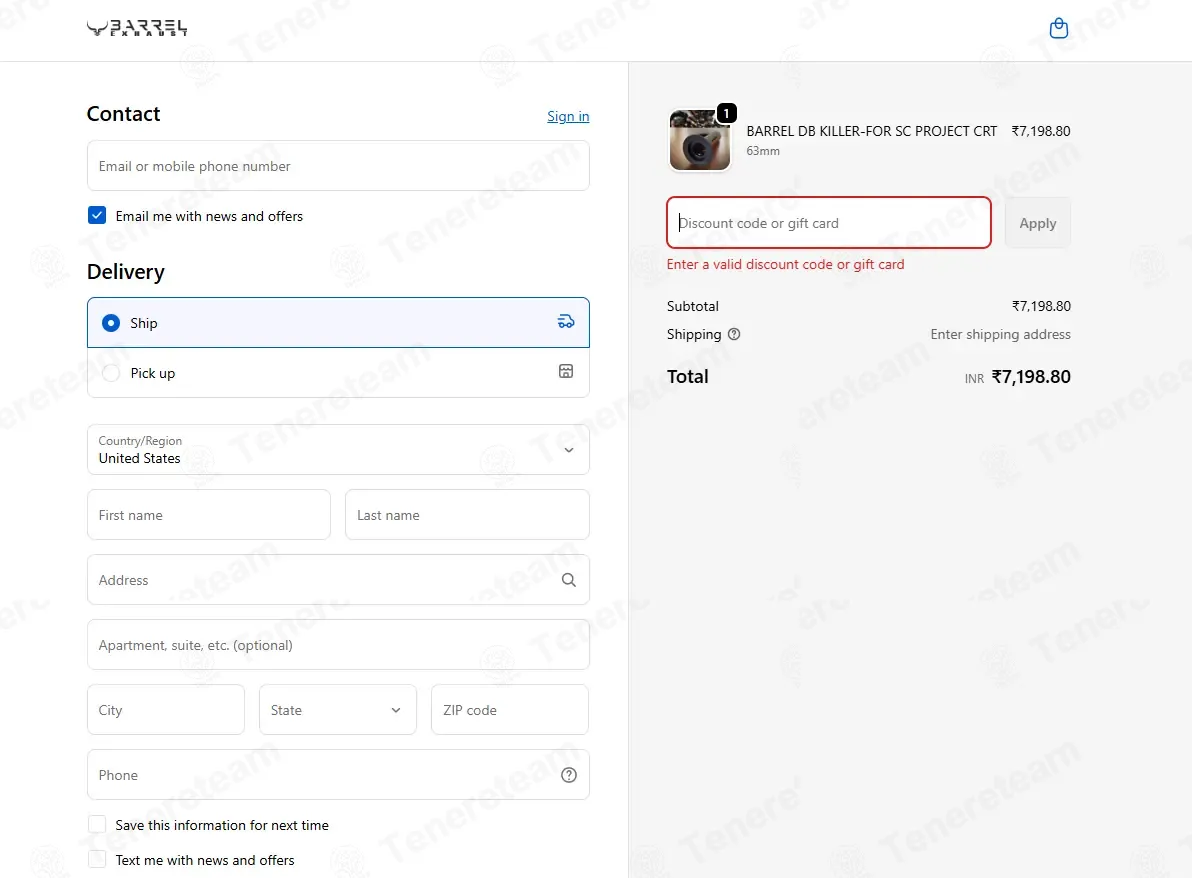Click the Email or mobile phone number field

338,166
